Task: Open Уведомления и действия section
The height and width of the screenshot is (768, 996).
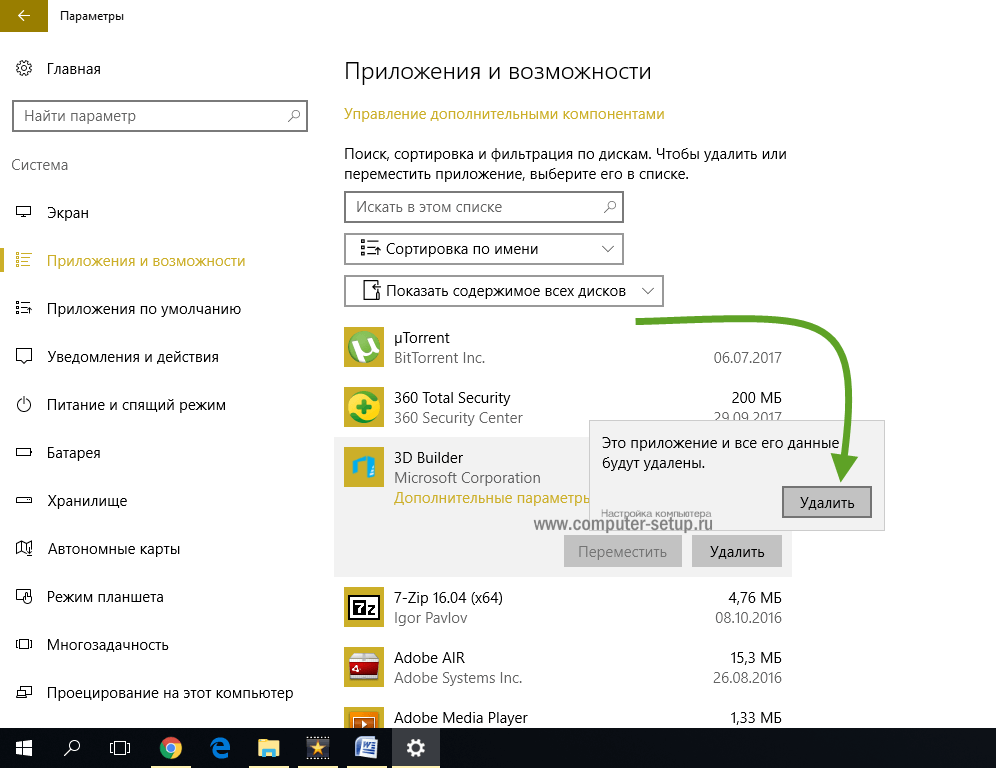Action: 132,357
